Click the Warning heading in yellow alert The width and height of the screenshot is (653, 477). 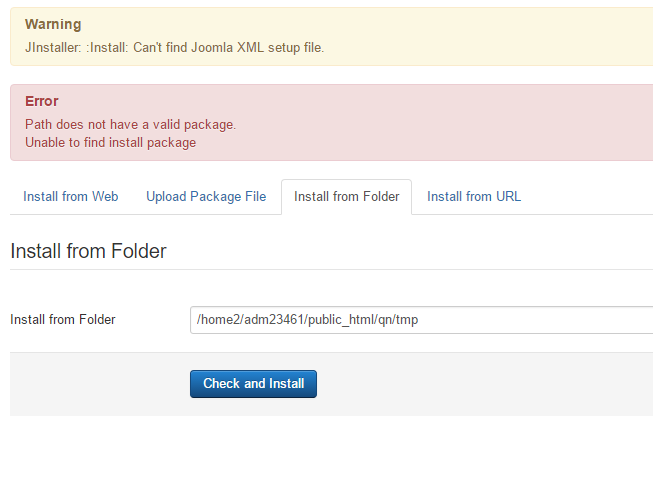53,24
